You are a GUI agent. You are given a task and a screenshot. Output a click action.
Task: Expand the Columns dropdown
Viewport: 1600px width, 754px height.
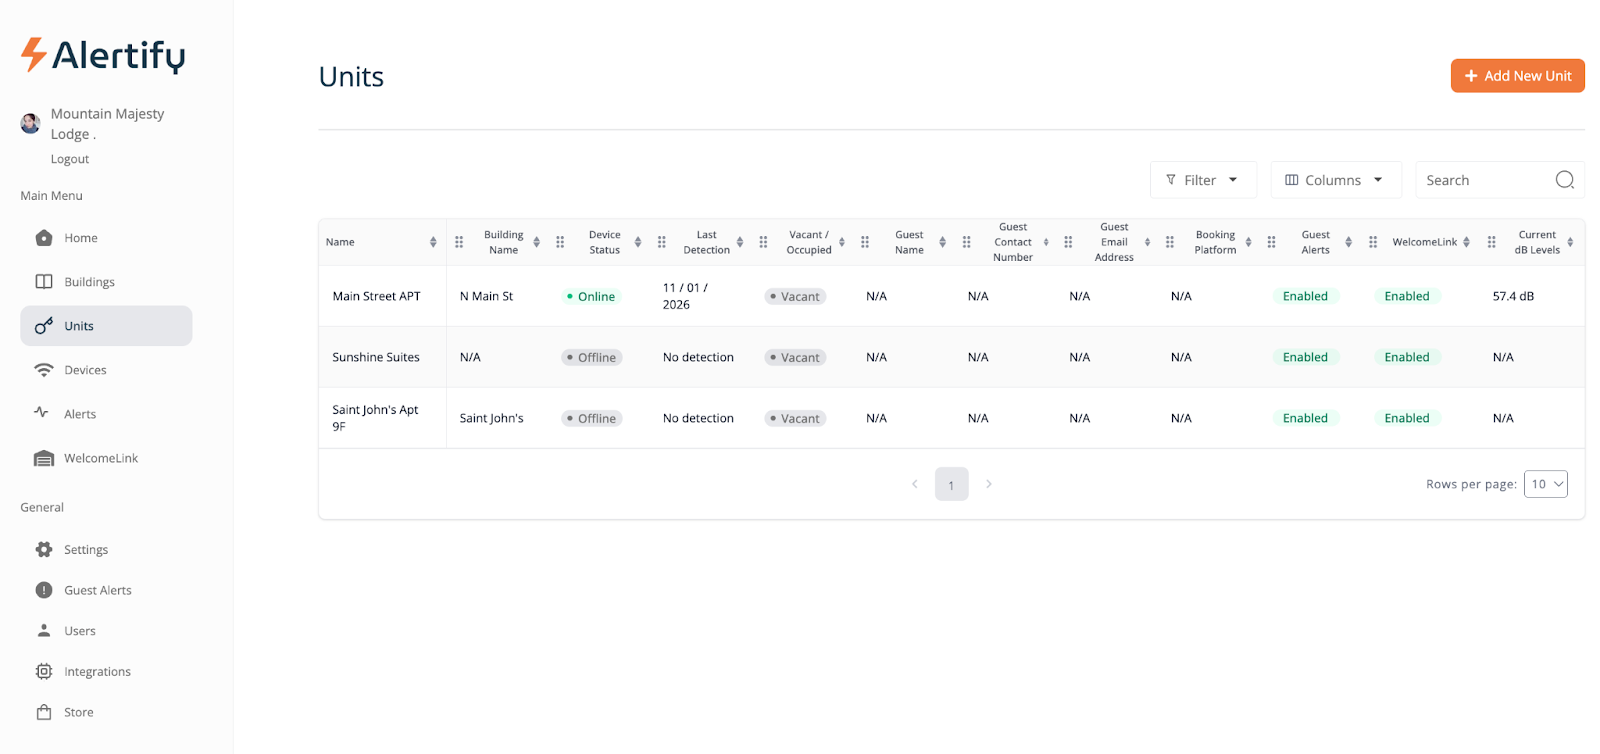[1335, 180]
